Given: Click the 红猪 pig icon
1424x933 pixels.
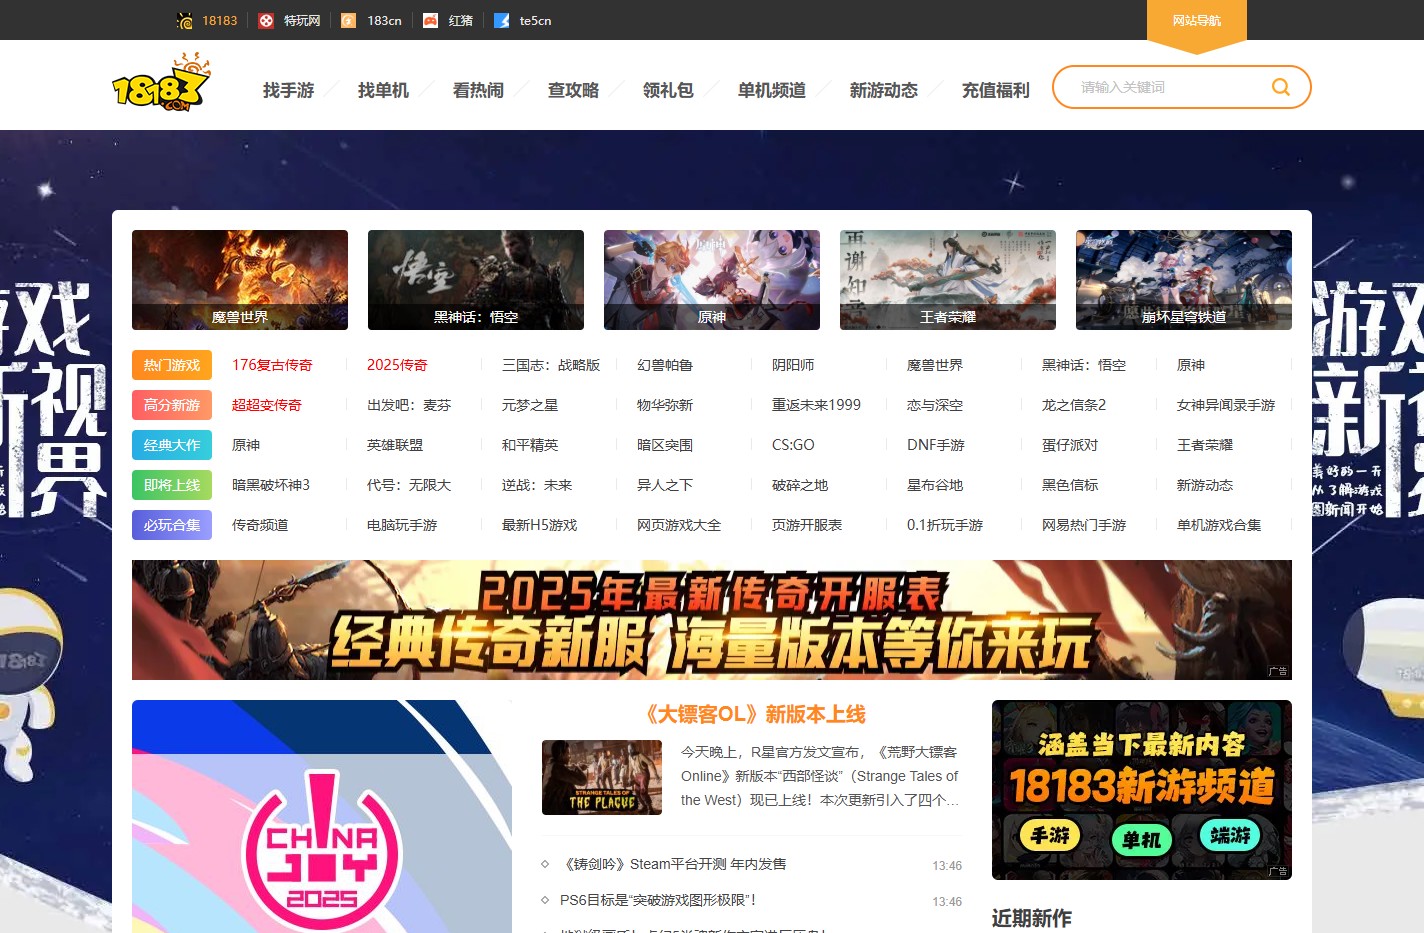Looking at the screenshot, I should [430, 20].
